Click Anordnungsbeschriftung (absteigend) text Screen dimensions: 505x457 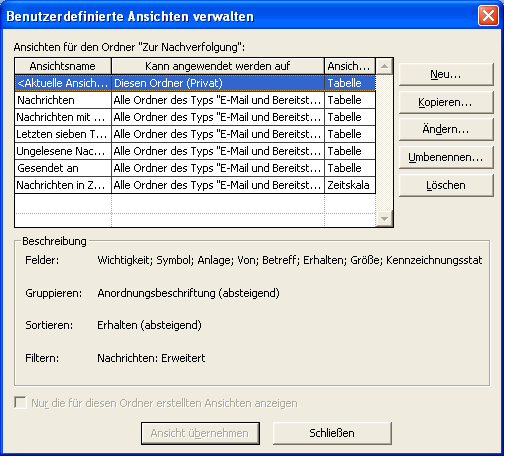tap(188, 293)
